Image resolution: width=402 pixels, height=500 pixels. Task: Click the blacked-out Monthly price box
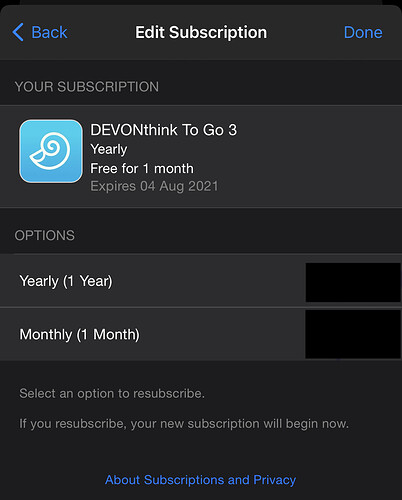click(x=353, y=334)
